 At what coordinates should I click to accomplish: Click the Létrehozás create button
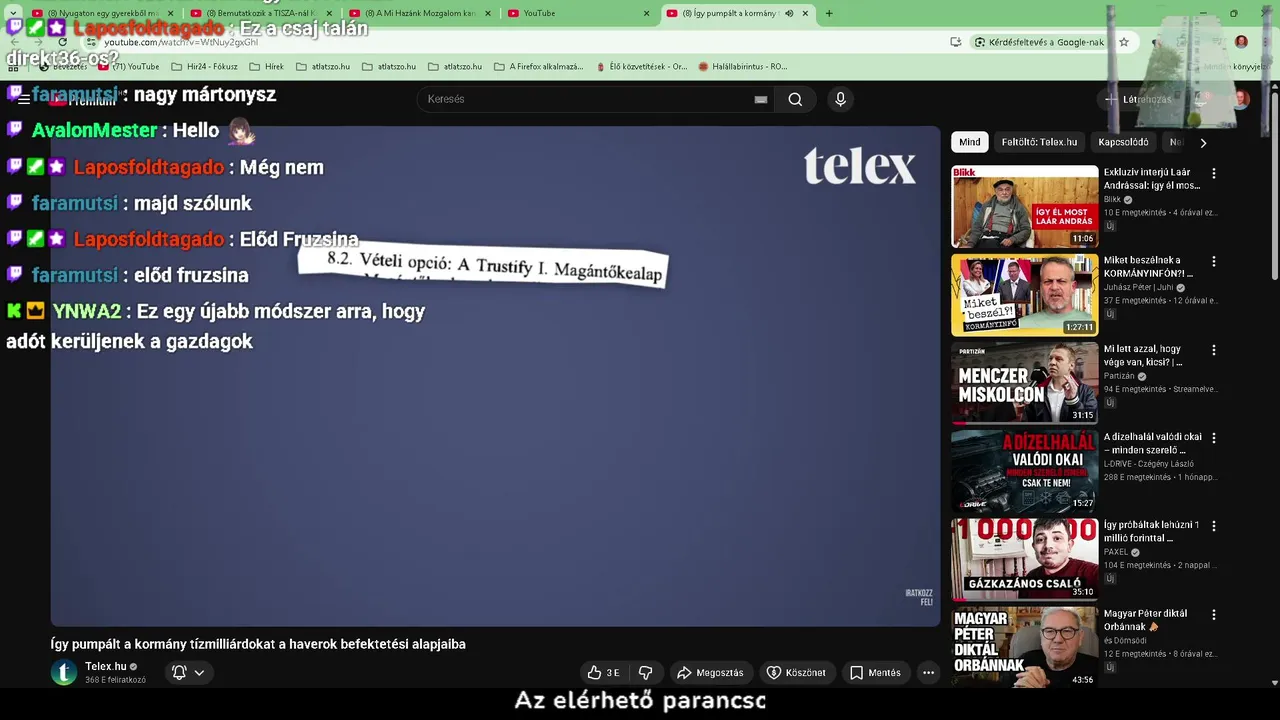[1138, 99]
